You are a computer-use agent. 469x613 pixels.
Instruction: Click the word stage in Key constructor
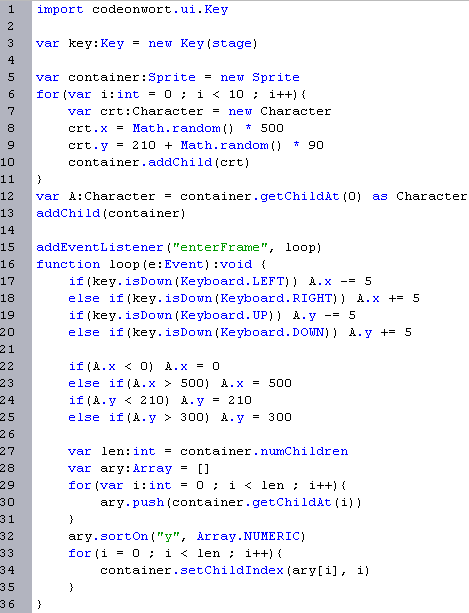(232, 43)
